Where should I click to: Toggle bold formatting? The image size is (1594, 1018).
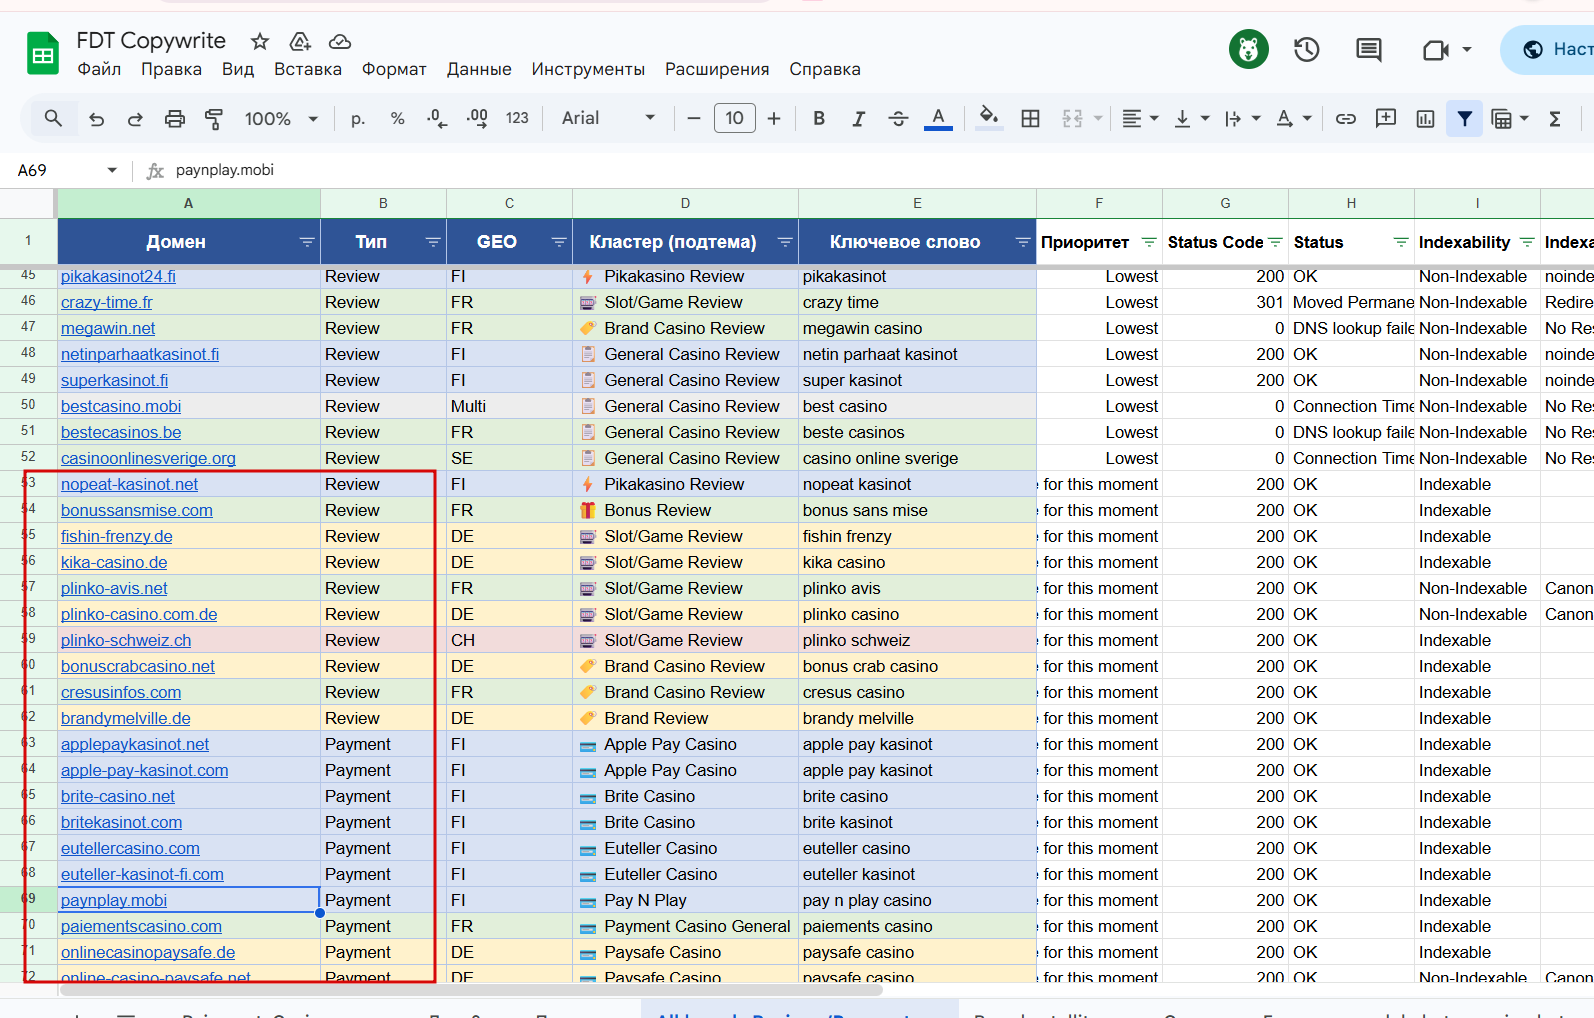pos(819,119)
